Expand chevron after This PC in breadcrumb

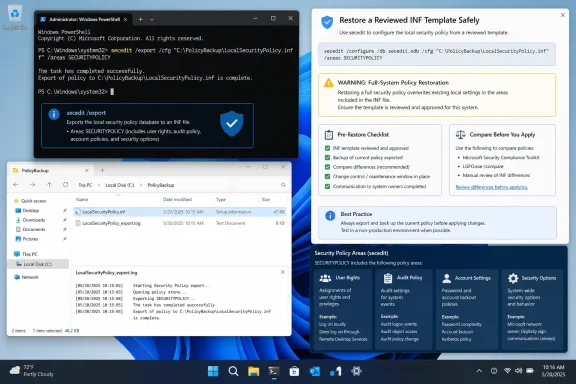pos(99,185)
